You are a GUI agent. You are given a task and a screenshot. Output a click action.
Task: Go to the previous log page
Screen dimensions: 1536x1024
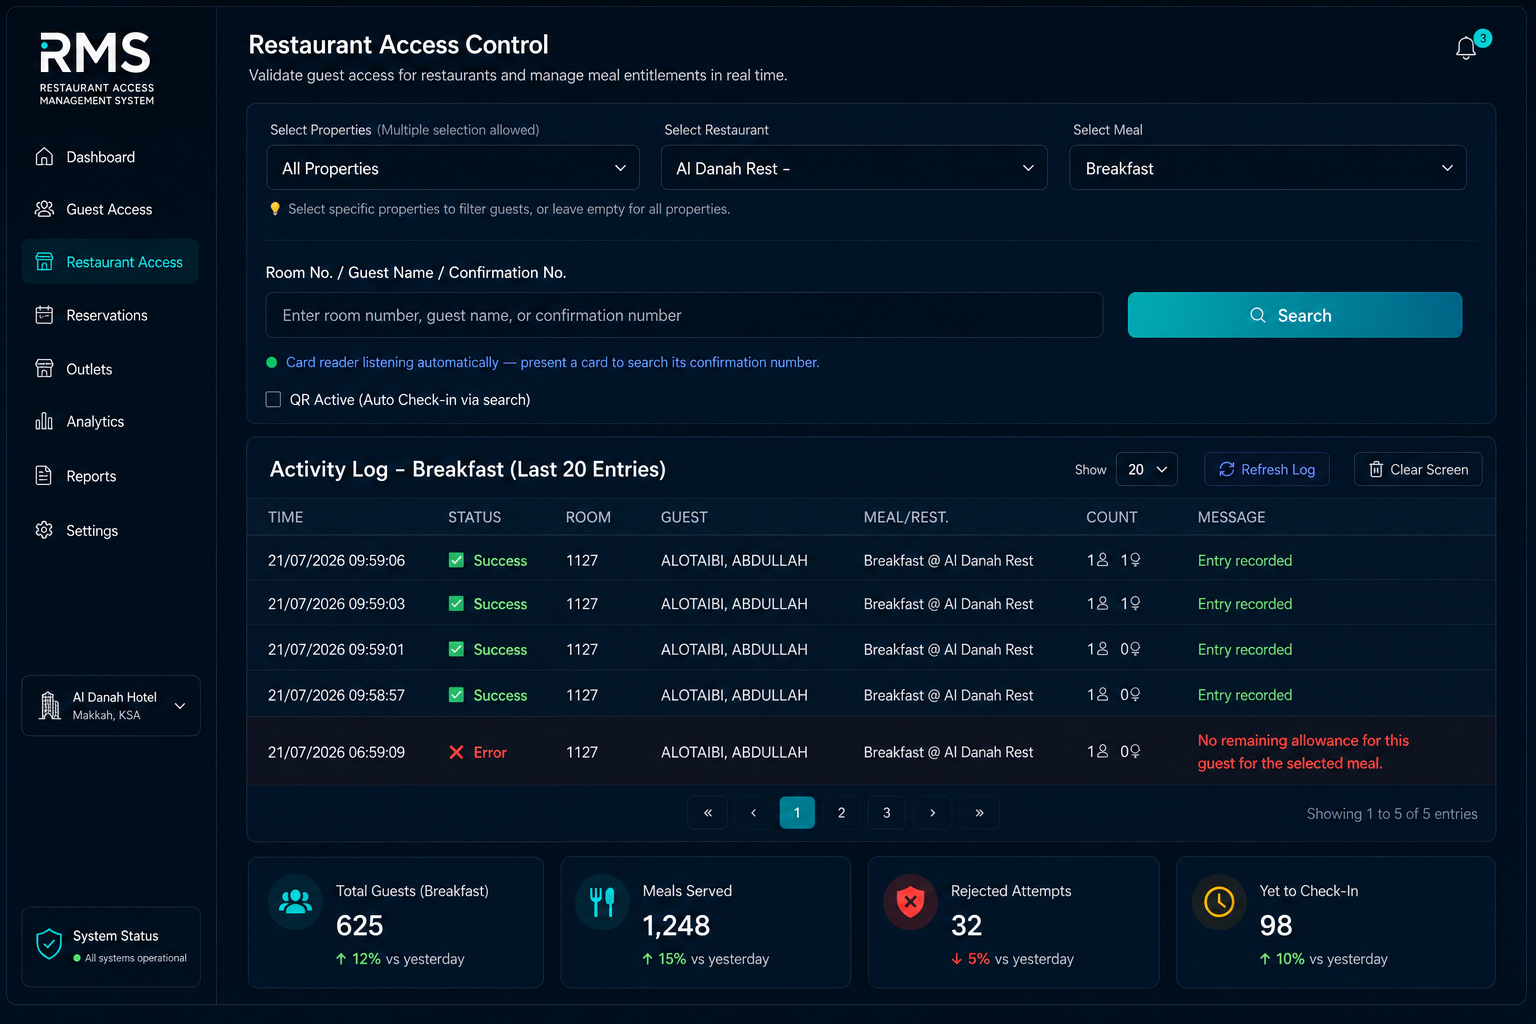(753, 813)
